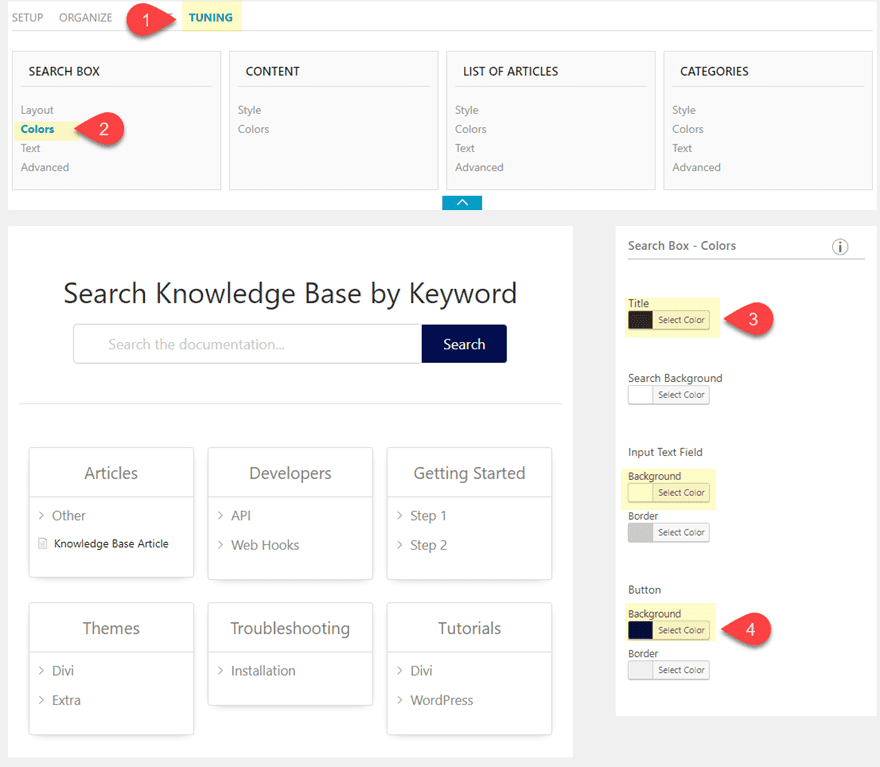Image resolution: width=880 pixels, height=767 pixels.
Task: Open Layout settings under Search Box
Action: (x=37, y=110)
